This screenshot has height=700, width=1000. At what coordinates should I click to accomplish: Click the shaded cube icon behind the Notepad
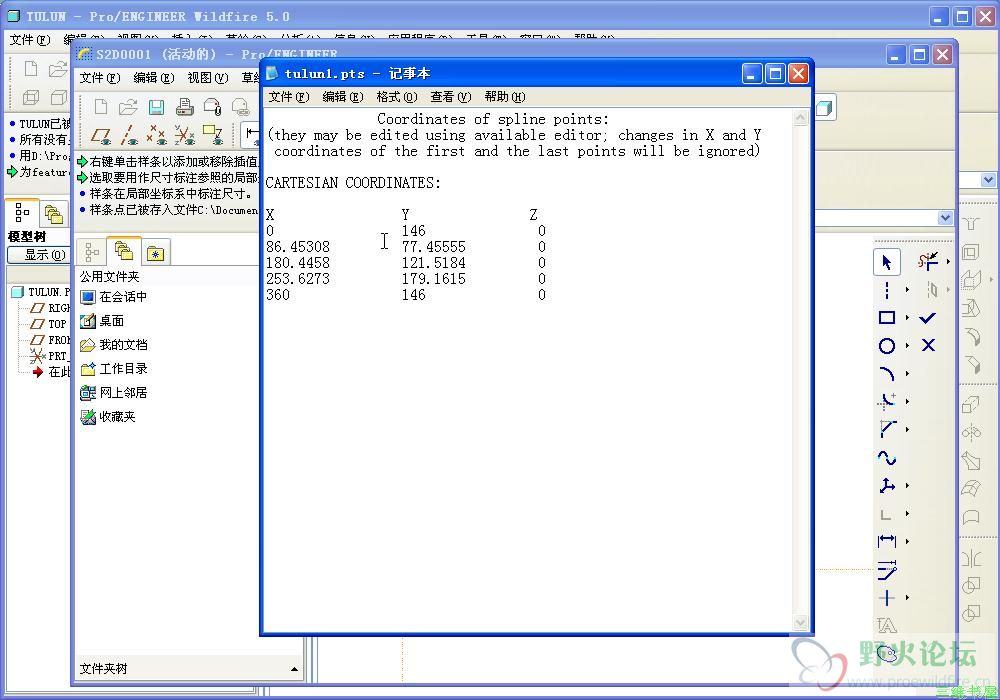[x=825, y=108]
